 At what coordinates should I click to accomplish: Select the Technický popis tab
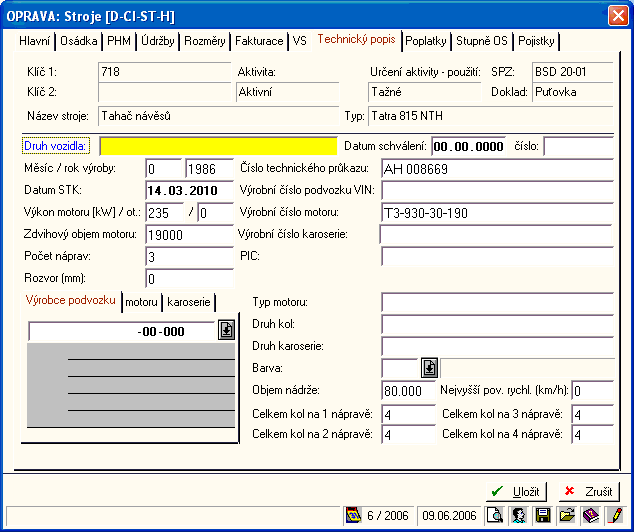click(x=356, y=40)
